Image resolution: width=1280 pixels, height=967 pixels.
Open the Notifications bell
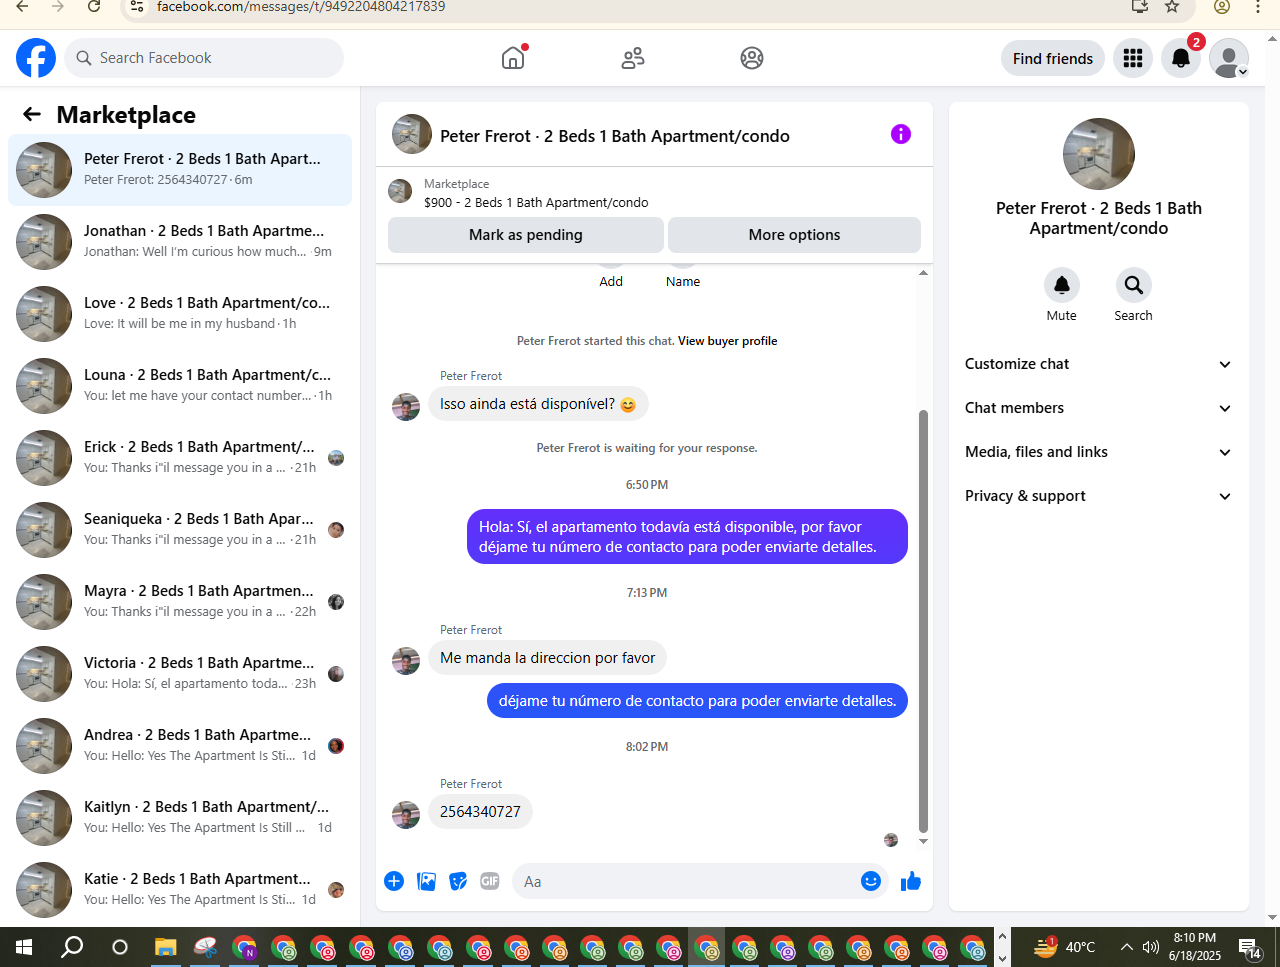click(x=1181, y=58)
